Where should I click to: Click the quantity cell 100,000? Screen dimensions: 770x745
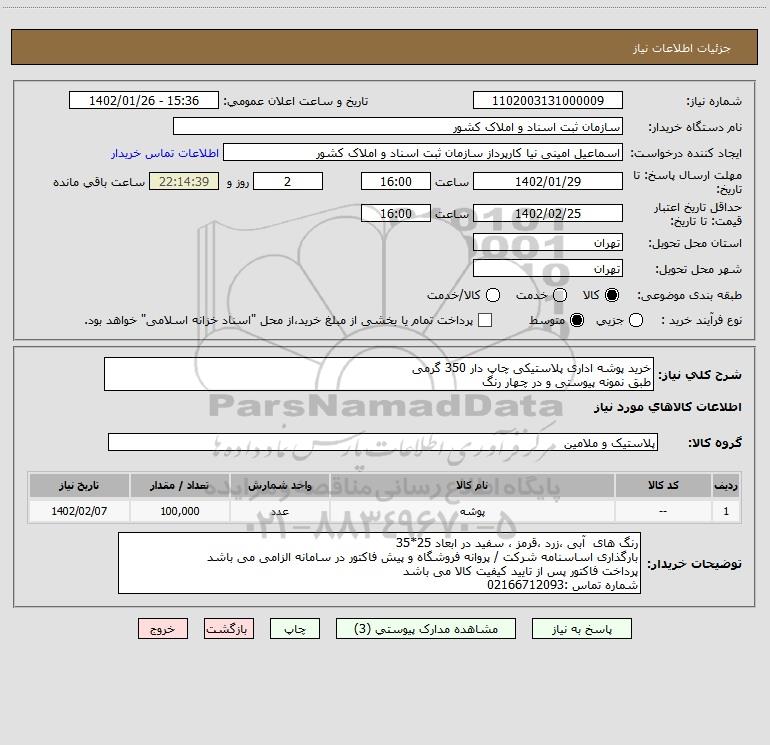click(x=180, y=511)
